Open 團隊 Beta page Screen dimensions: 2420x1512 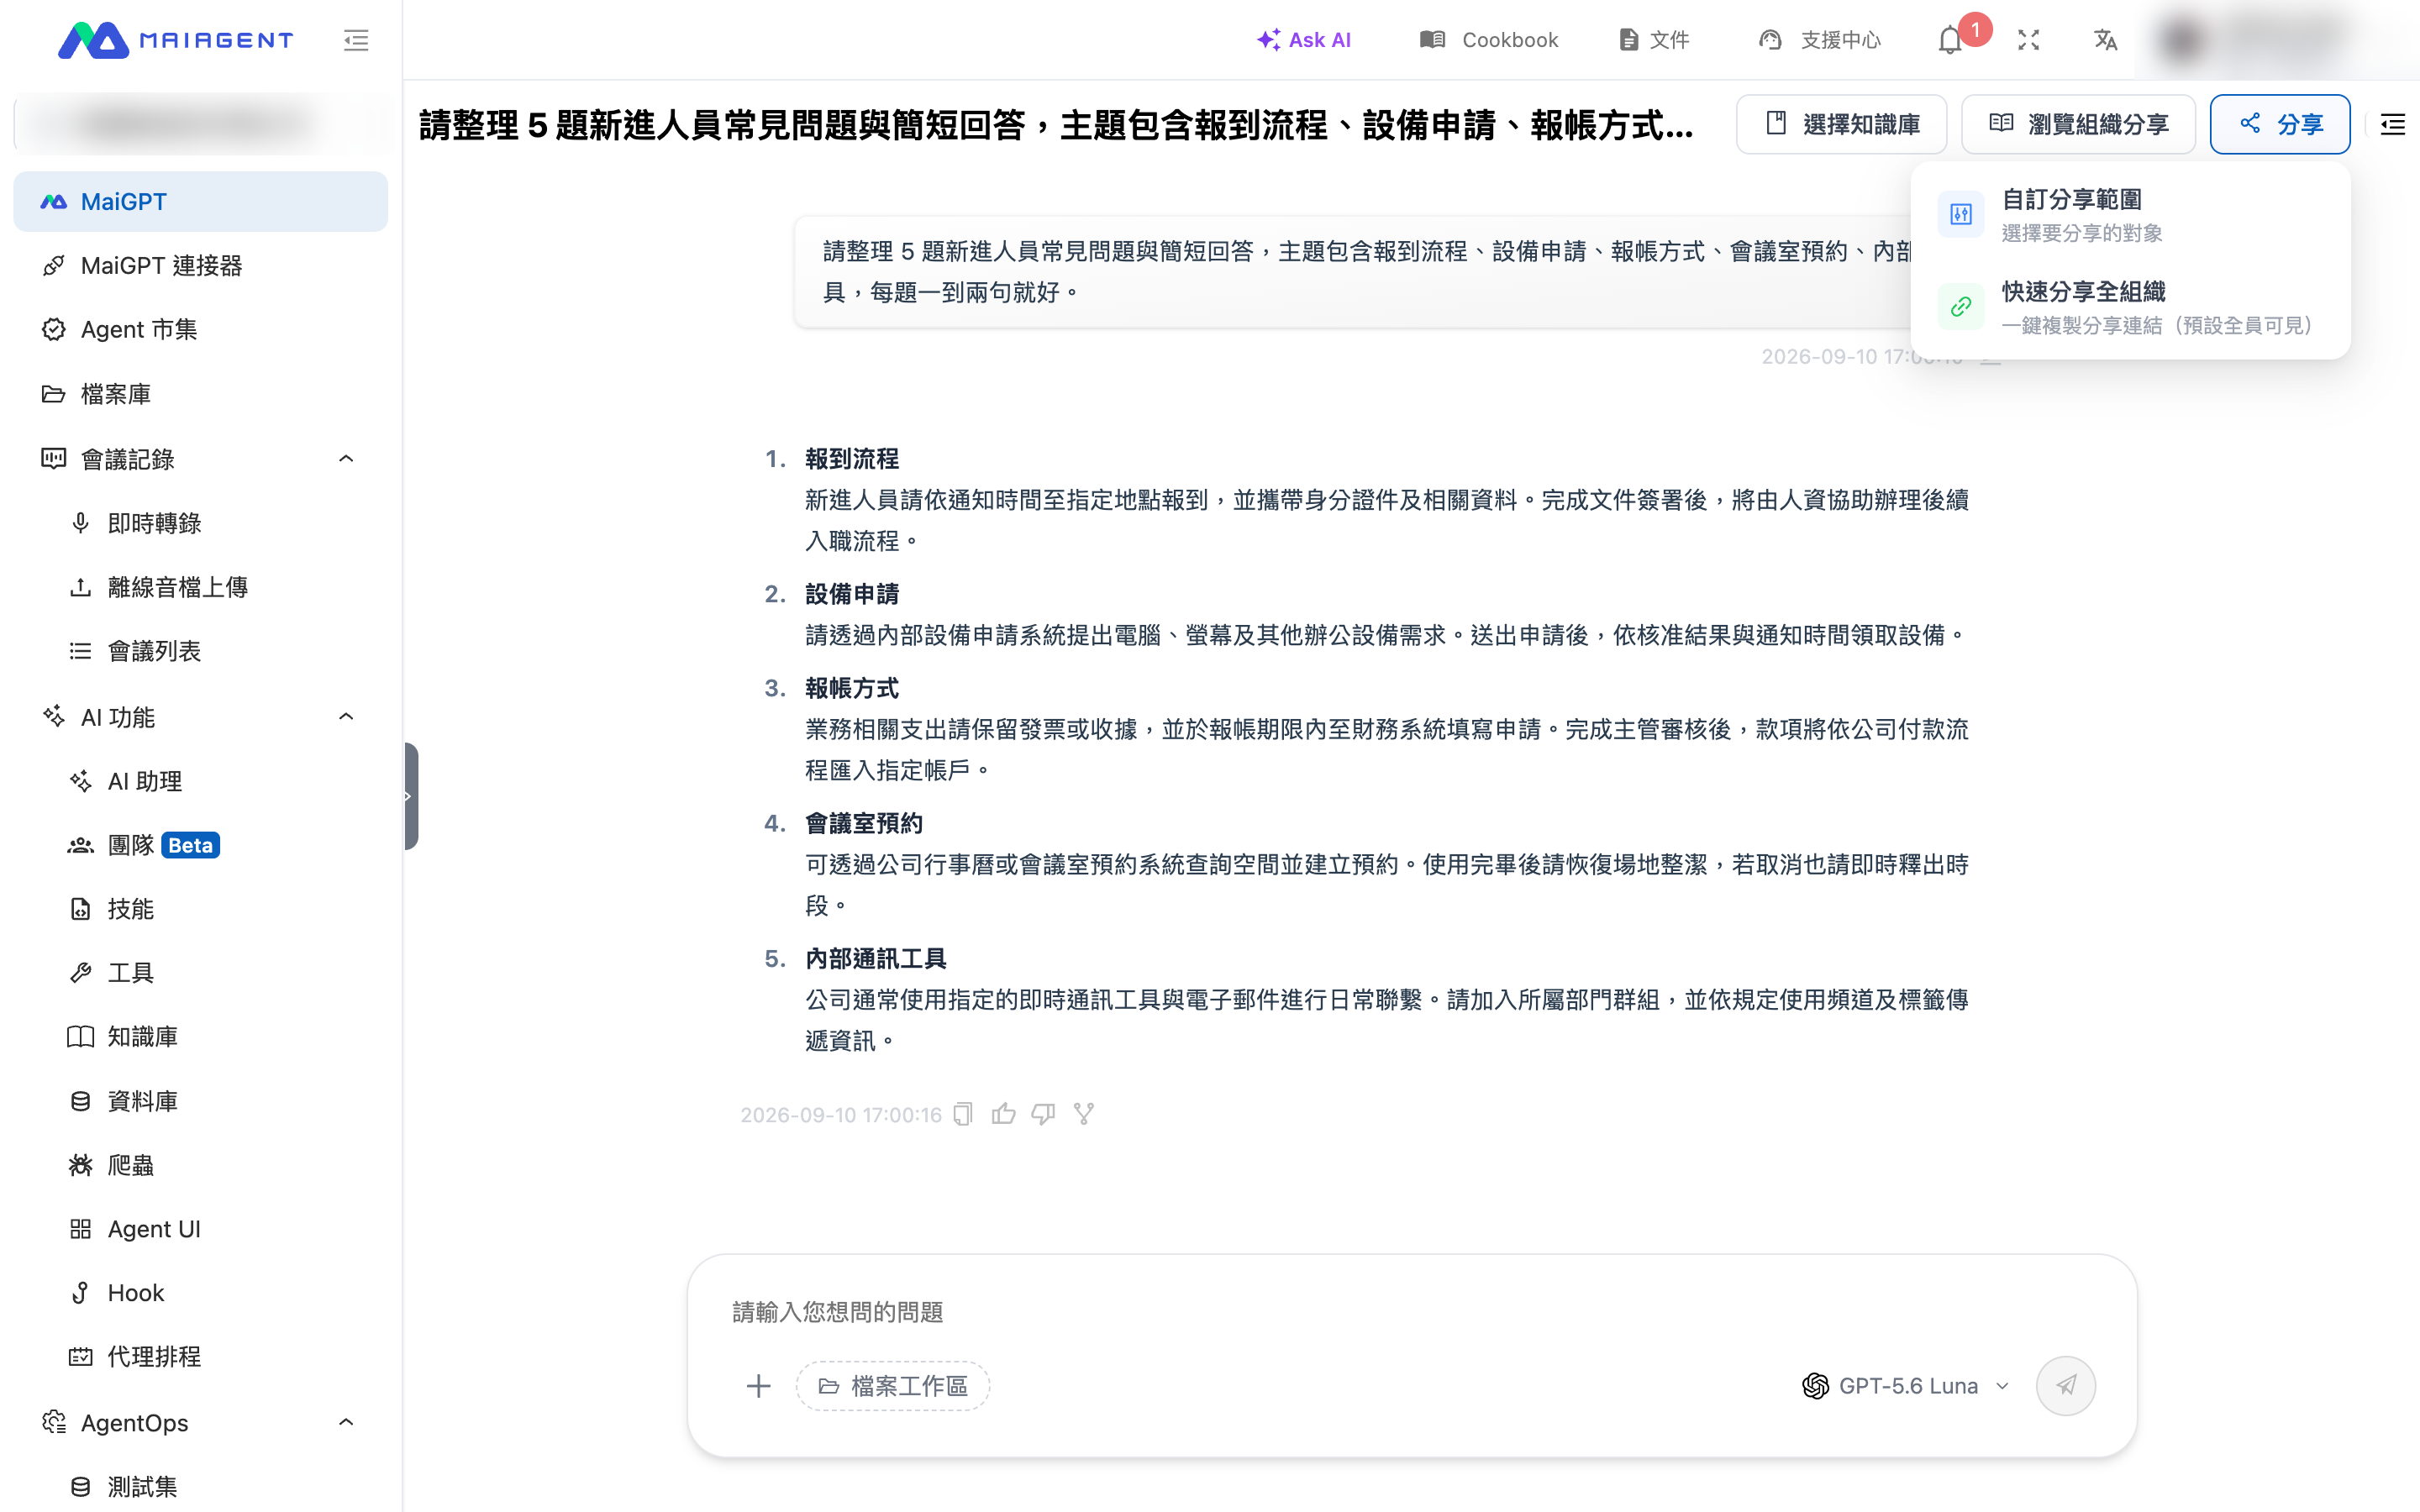[x=200, y=845]
